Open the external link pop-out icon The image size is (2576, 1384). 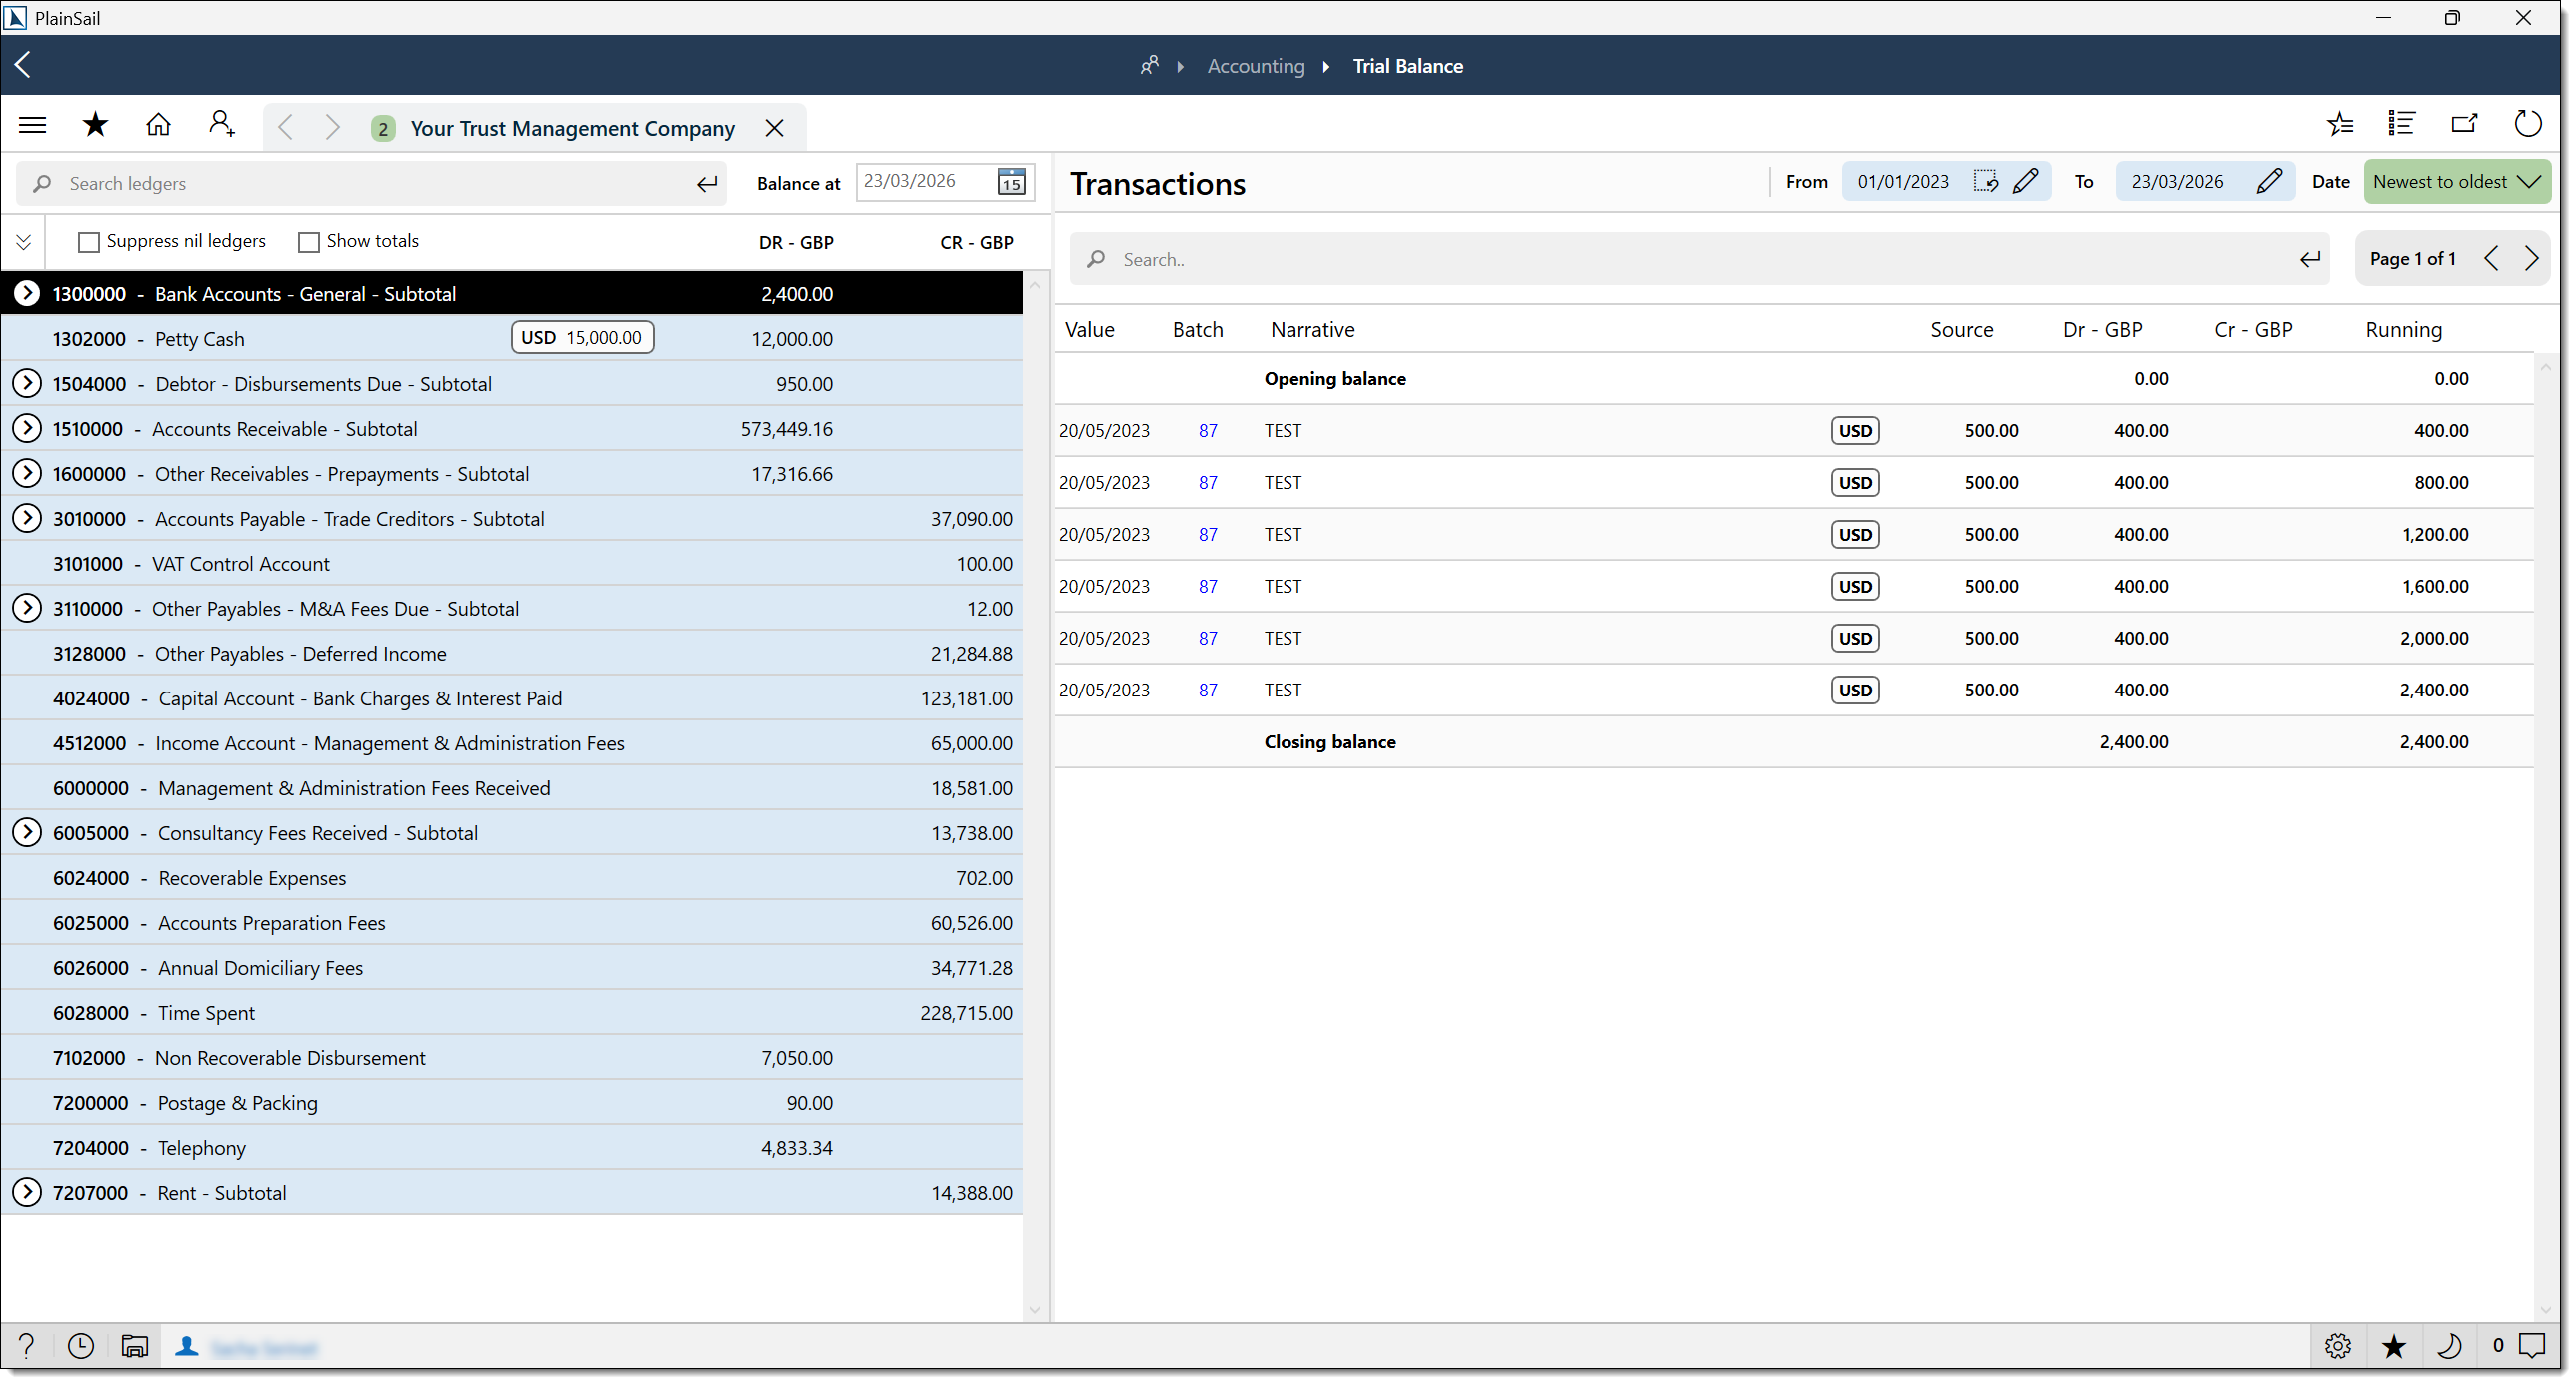2464,123
